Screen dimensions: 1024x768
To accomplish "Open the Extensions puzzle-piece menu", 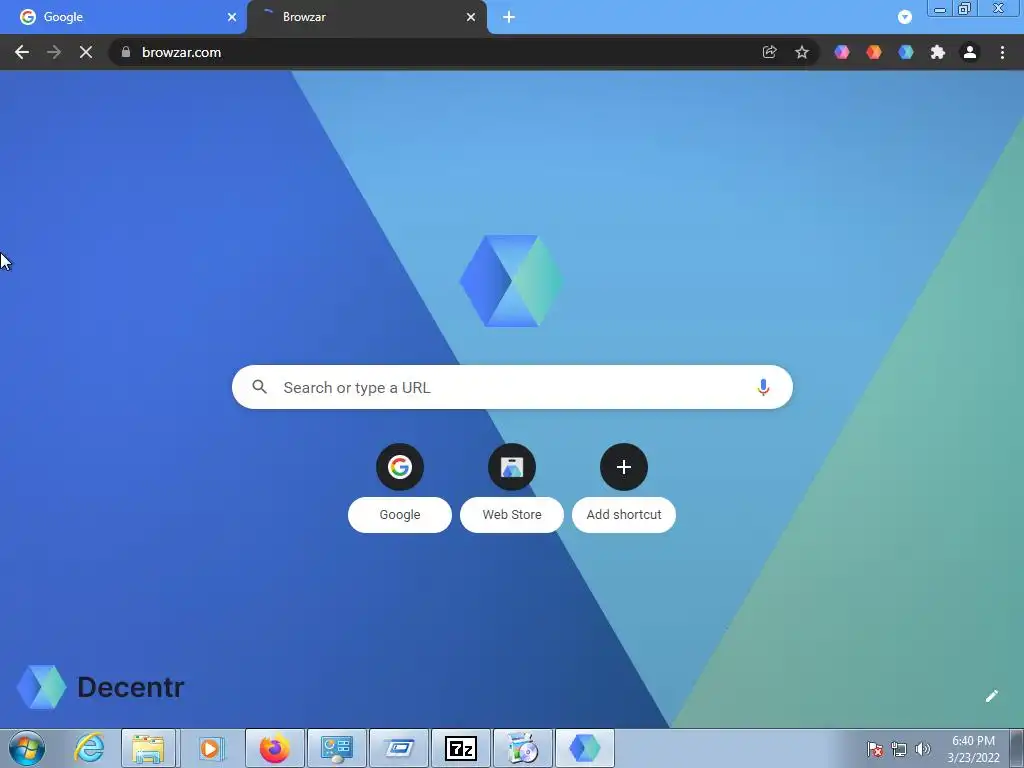I will (938, 52).
